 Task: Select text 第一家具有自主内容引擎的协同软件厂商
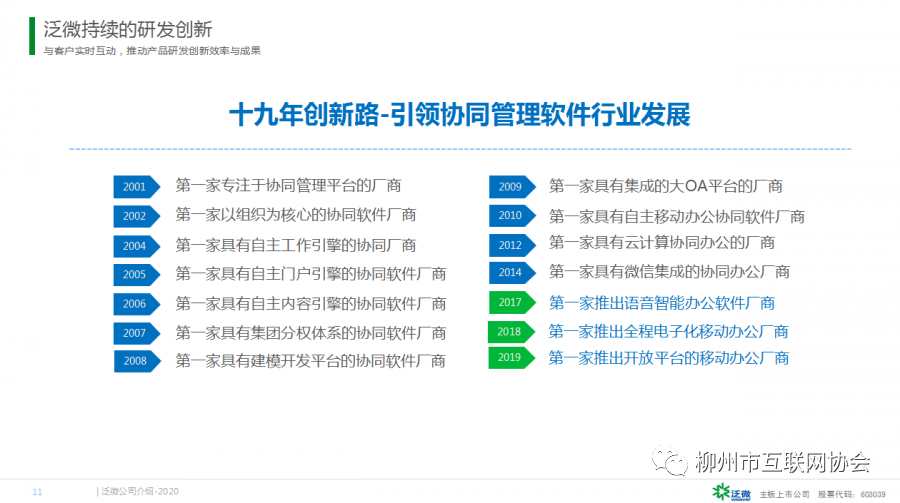tap(311, 304)
